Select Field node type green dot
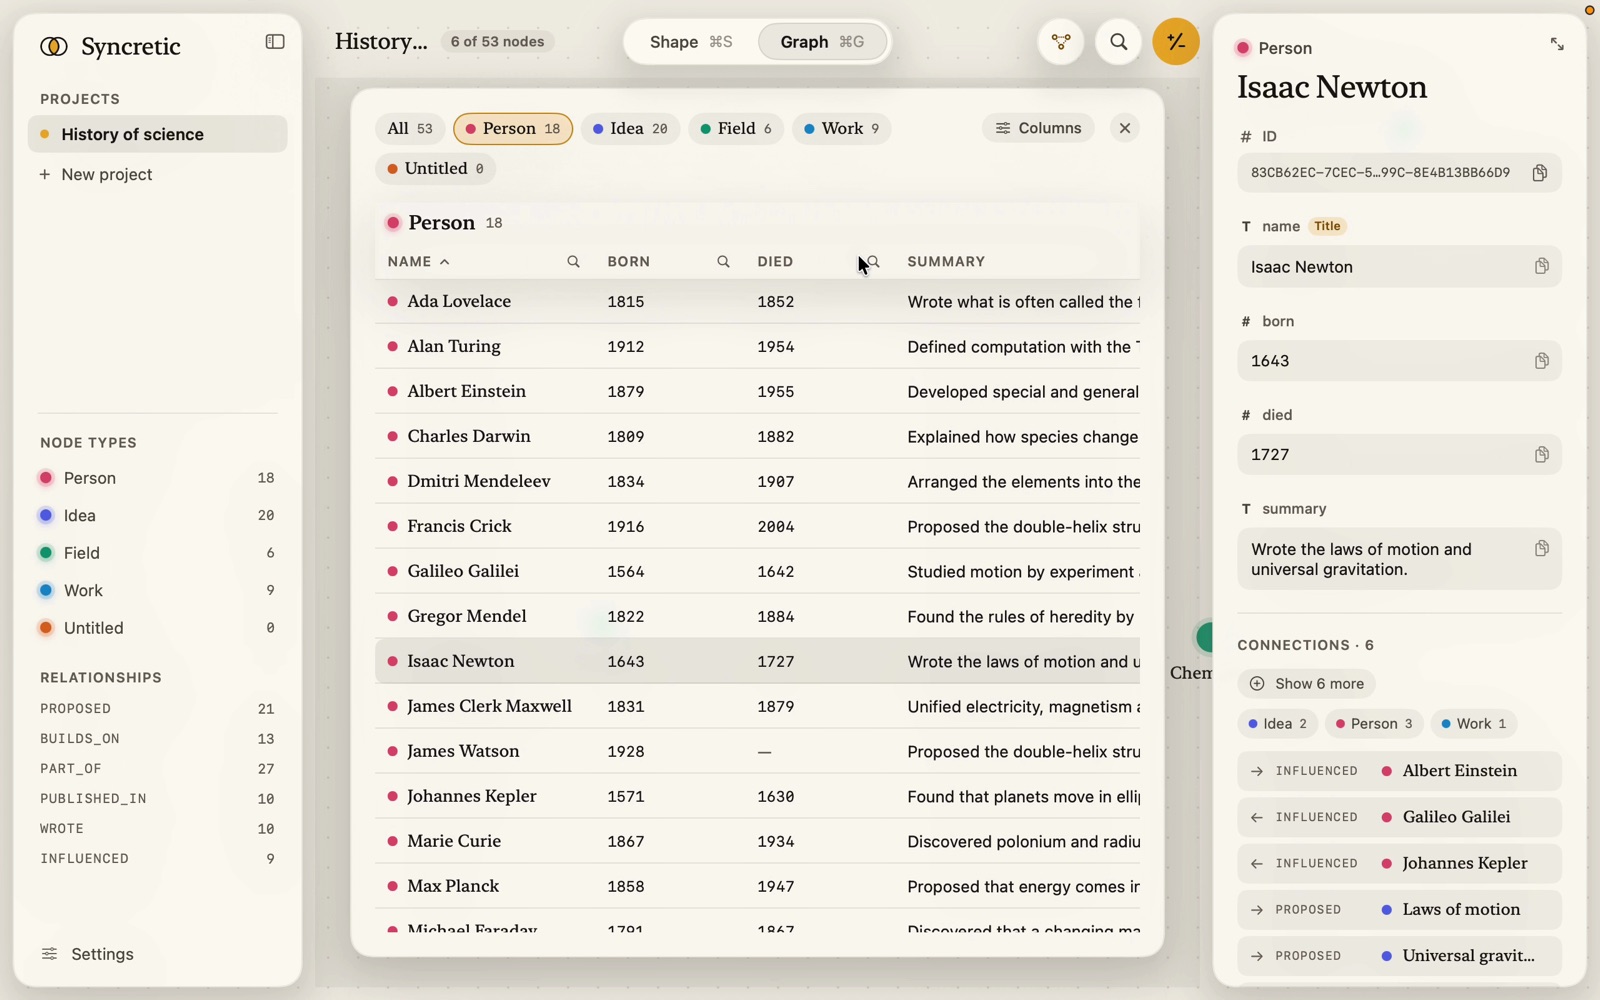 46,553
